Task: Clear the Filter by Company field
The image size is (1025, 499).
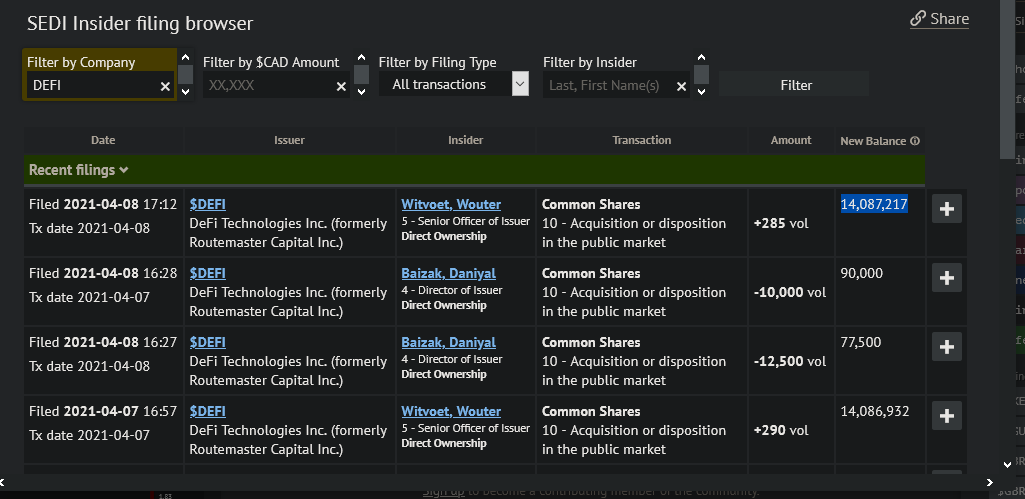Action: click(165, 87)
